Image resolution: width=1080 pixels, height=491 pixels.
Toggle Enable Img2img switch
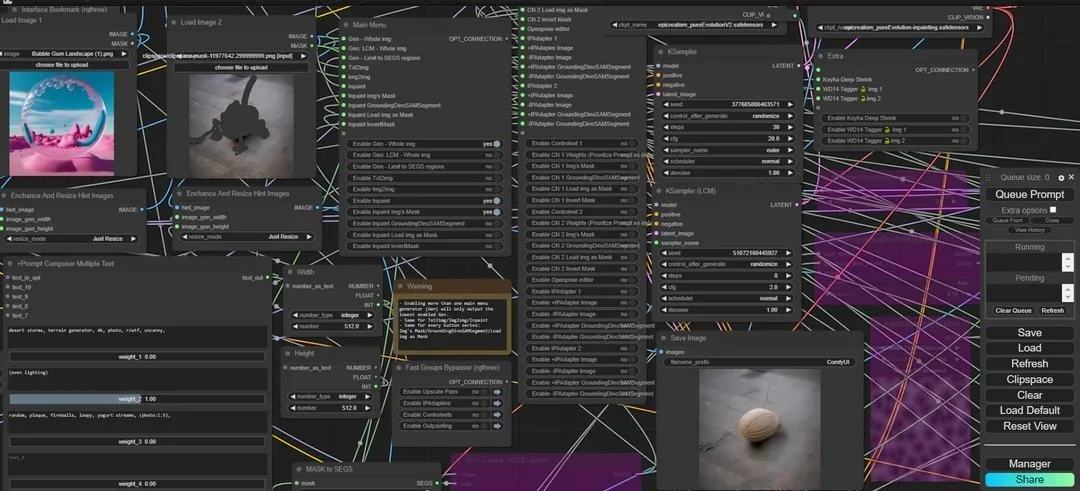coord(496,189)
